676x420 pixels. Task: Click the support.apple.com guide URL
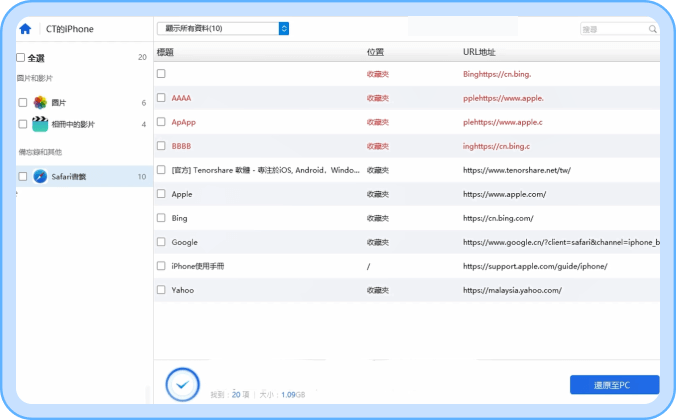tap(535, 266)
